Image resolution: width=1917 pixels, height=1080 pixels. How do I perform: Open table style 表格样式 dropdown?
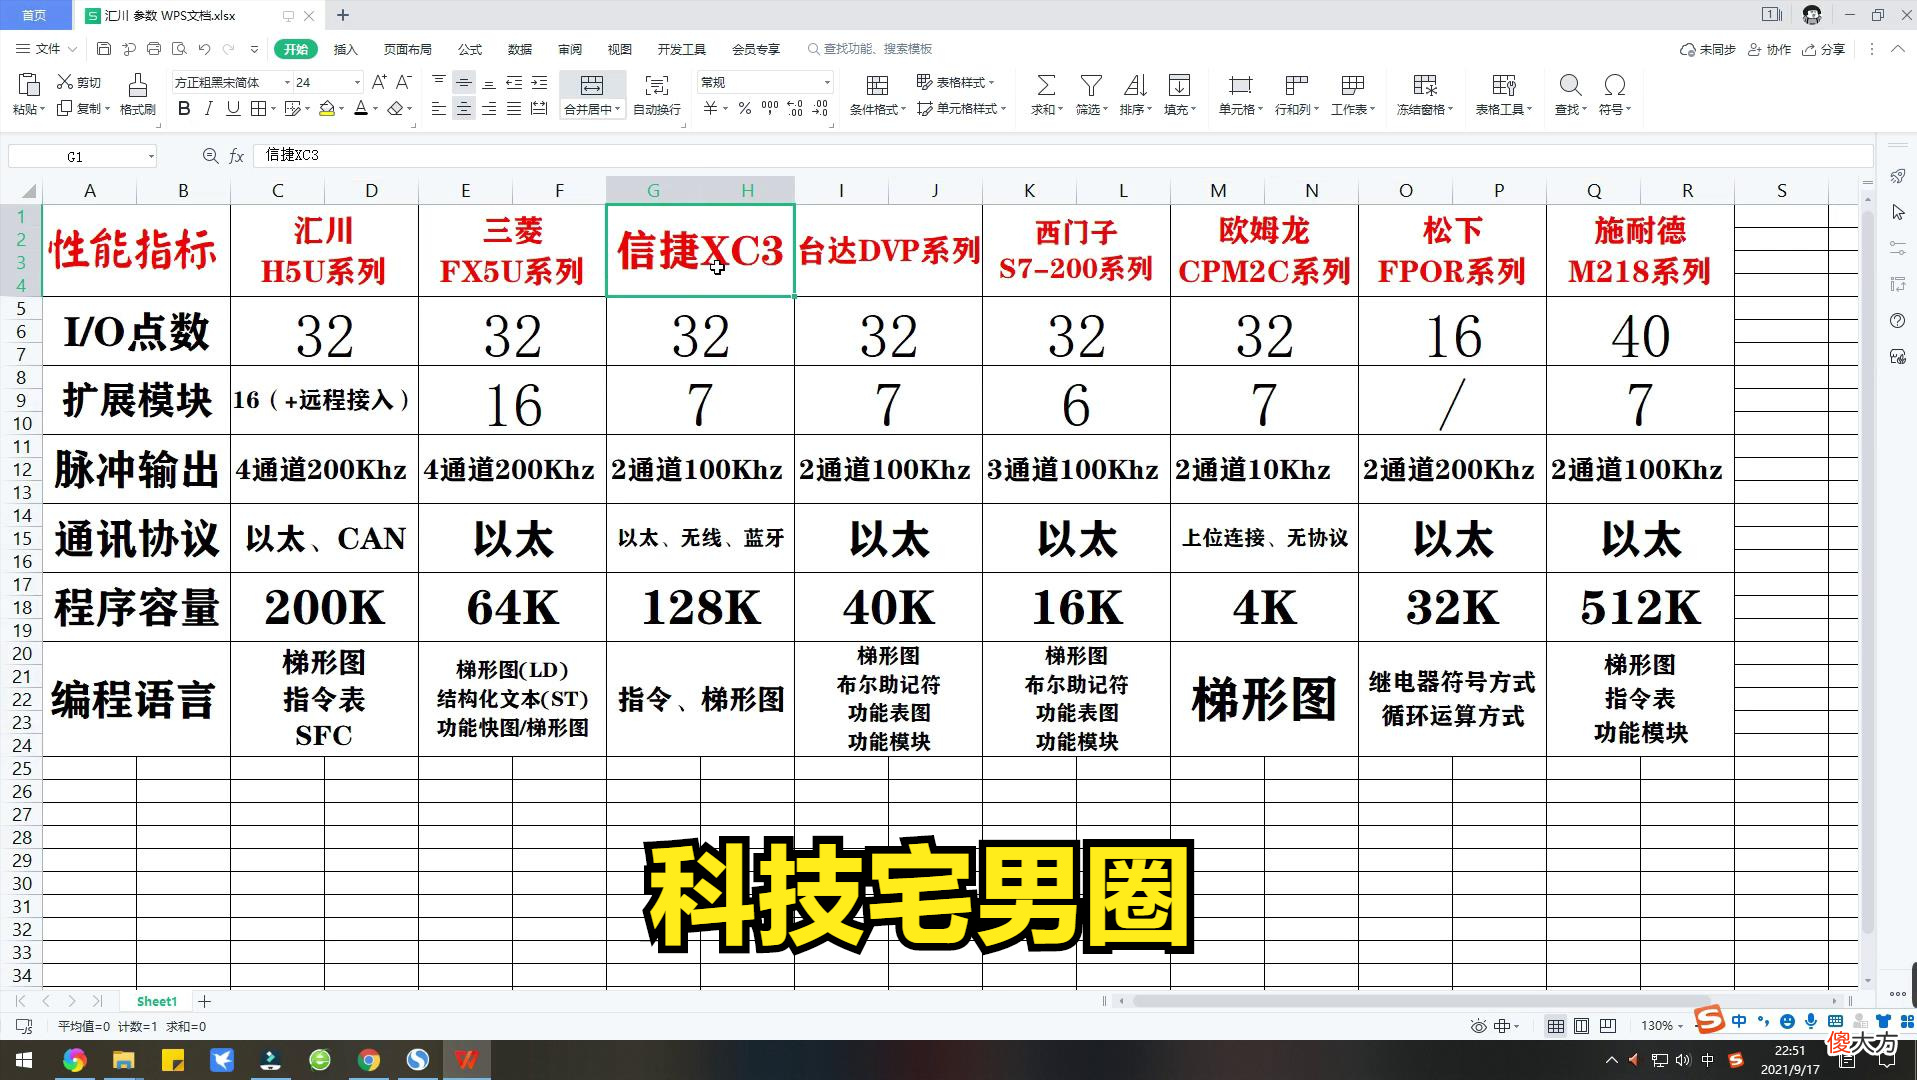click(x=956, y=82)
